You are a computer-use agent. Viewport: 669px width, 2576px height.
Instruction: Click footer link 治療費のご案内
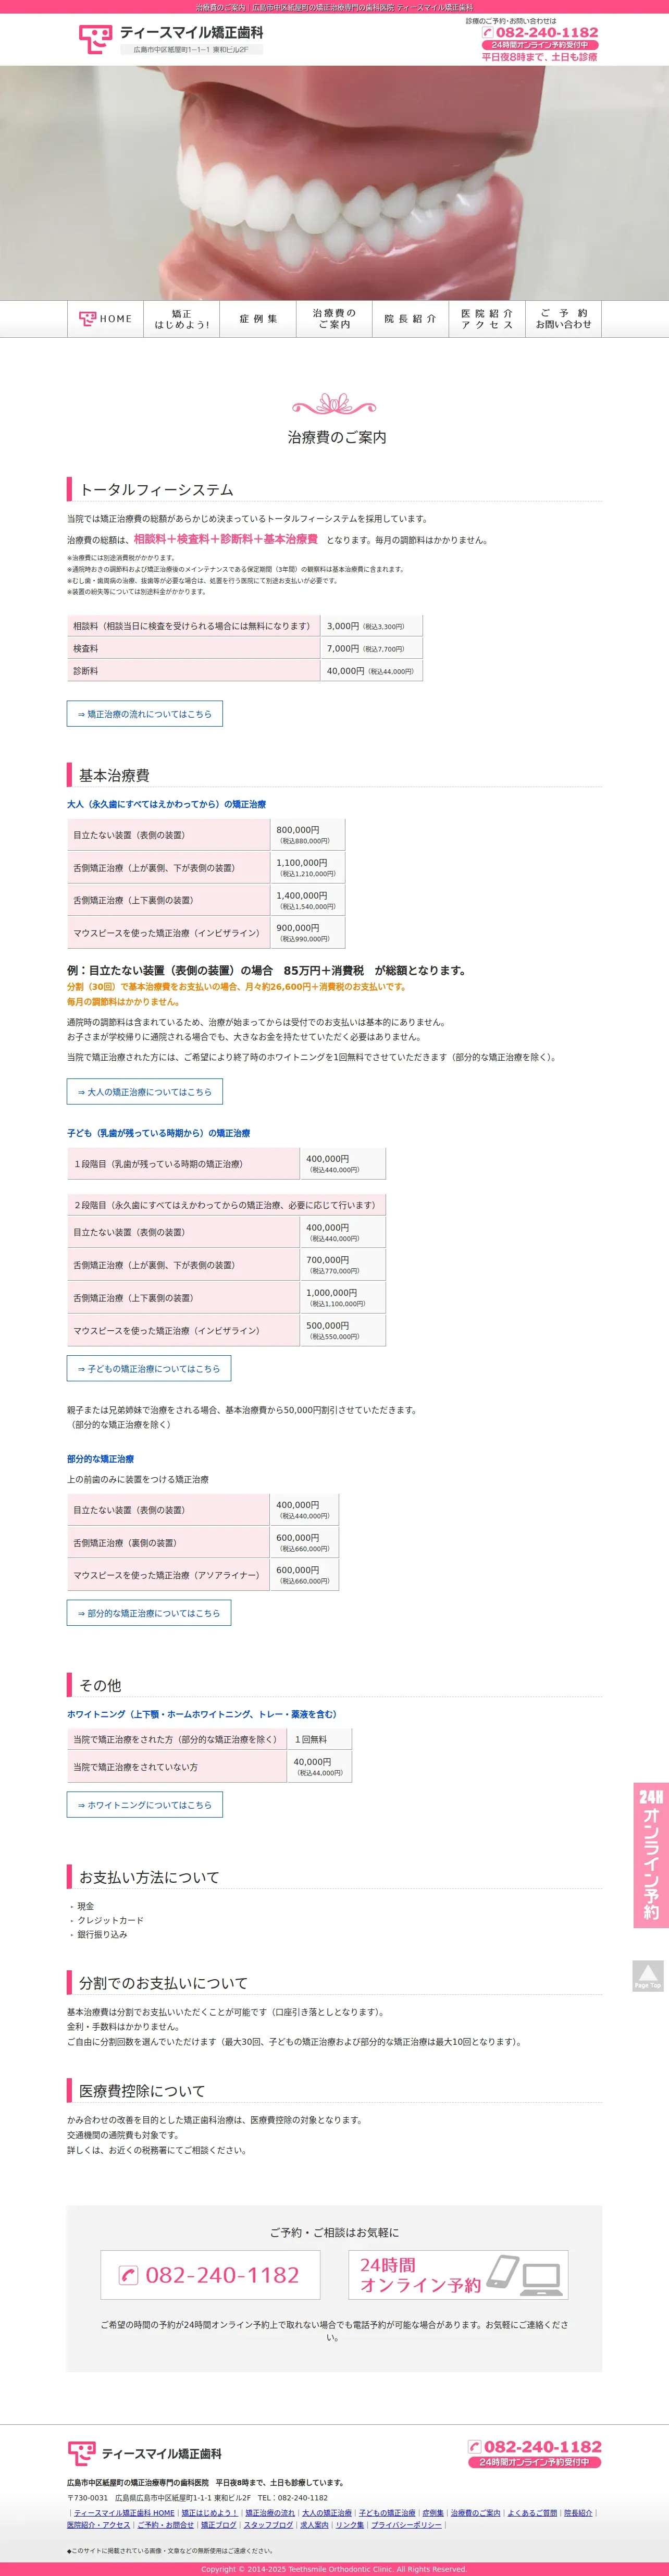pyautogui.click(x=475, y=2513)
